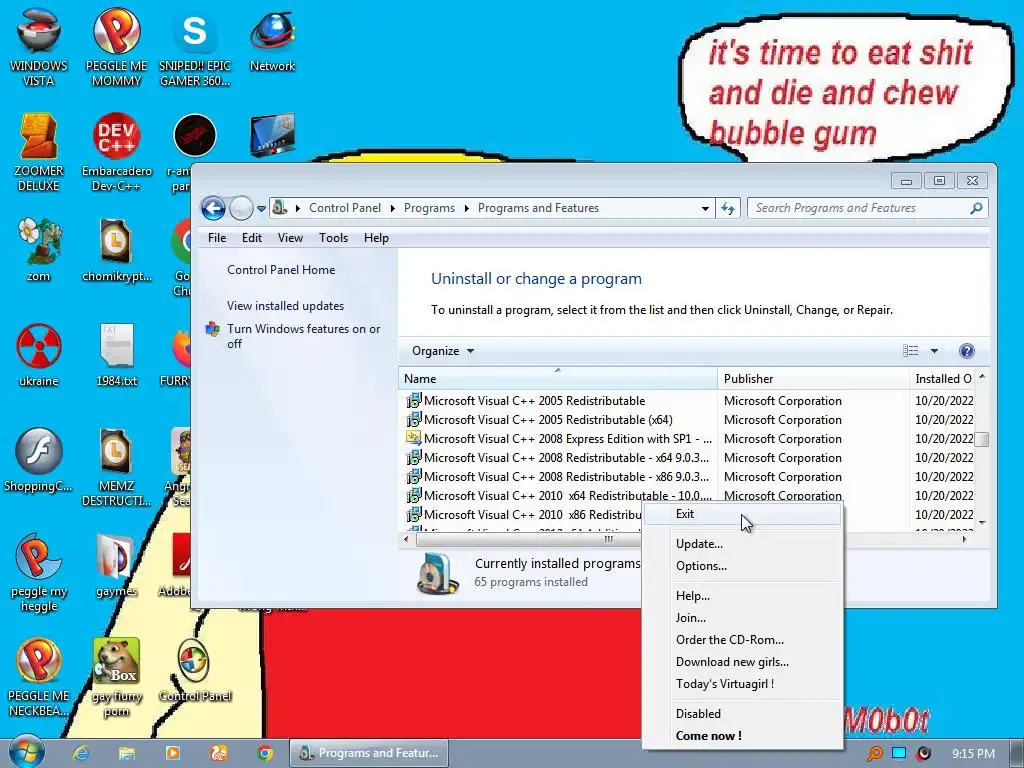The image size is (1024, 768).
Task: Click the Help question mark icon
Action: click(x=967, y=351)
